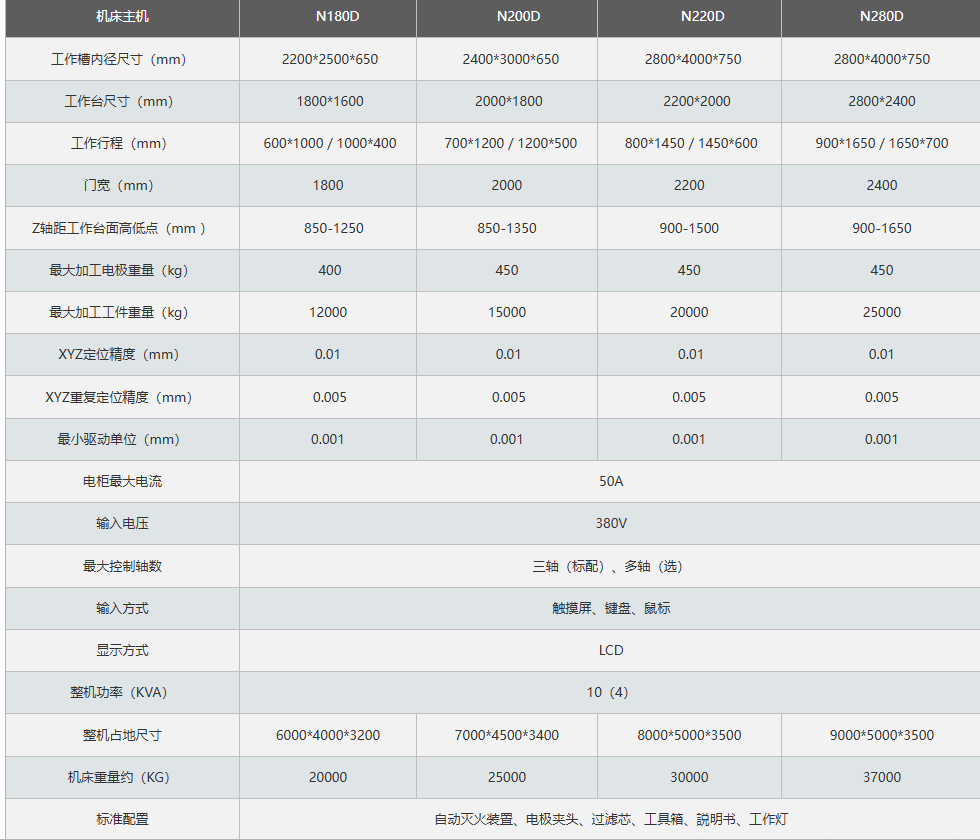The image size is (980, 840).
Task: Select the 最大加工工件重量 (kg) label
Action: coord(119,312)
